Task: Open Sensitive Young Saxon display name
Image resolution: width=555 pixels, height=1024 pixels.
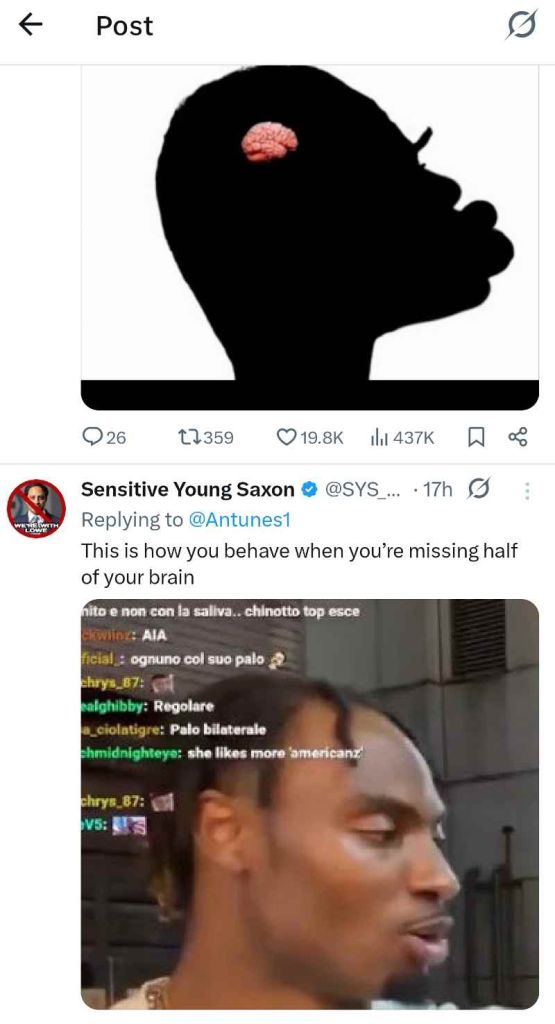Action: click(x=187, y=489)
